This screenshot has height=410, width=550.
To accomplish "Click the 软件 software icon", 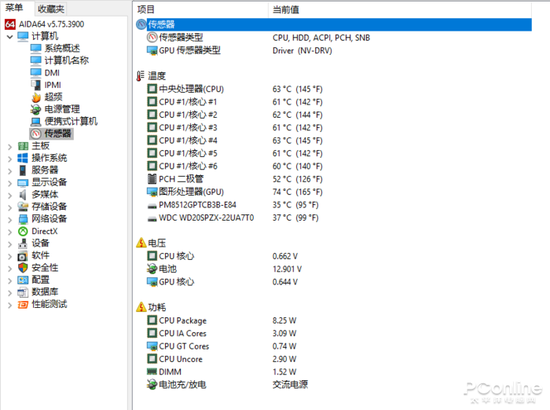I will point(23,256).
